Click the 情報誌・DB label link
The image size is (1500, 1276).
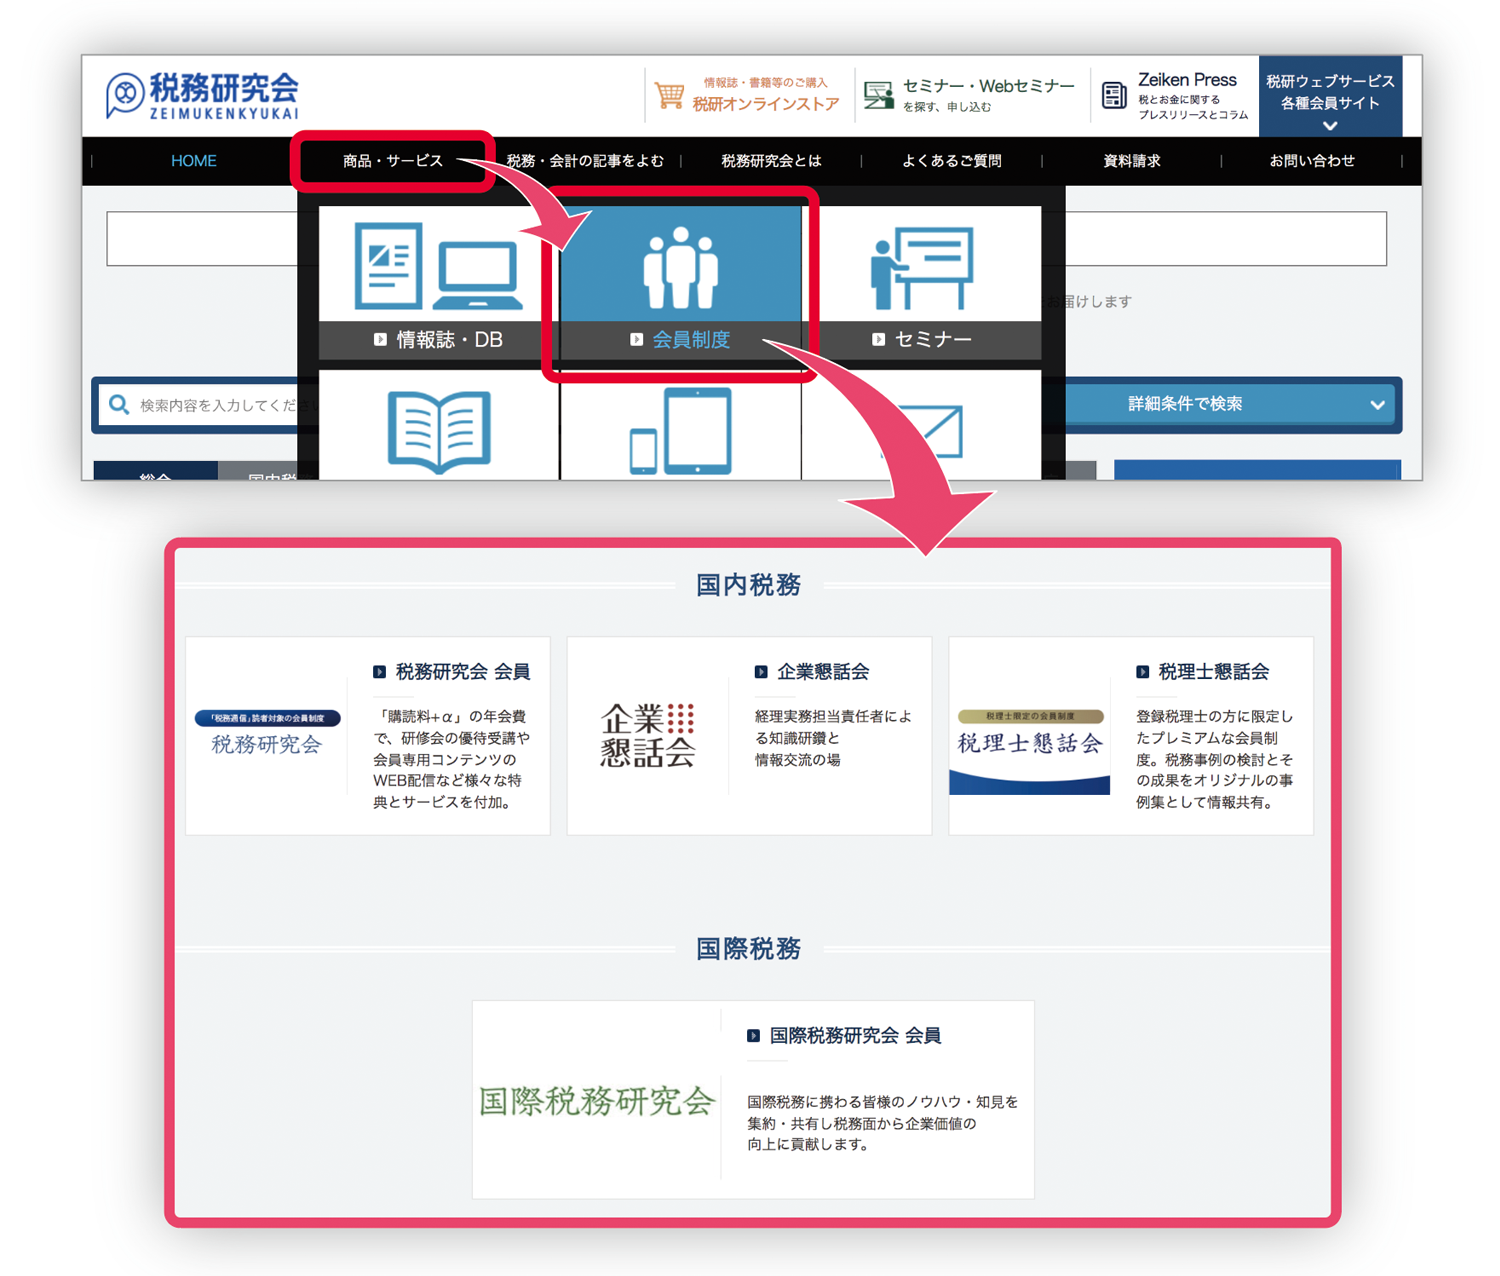tap(449, 340)
